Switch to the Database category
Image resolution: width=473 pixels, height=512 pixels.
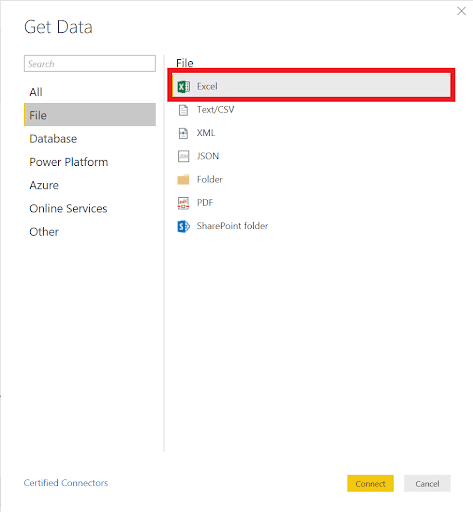point(53,139)
